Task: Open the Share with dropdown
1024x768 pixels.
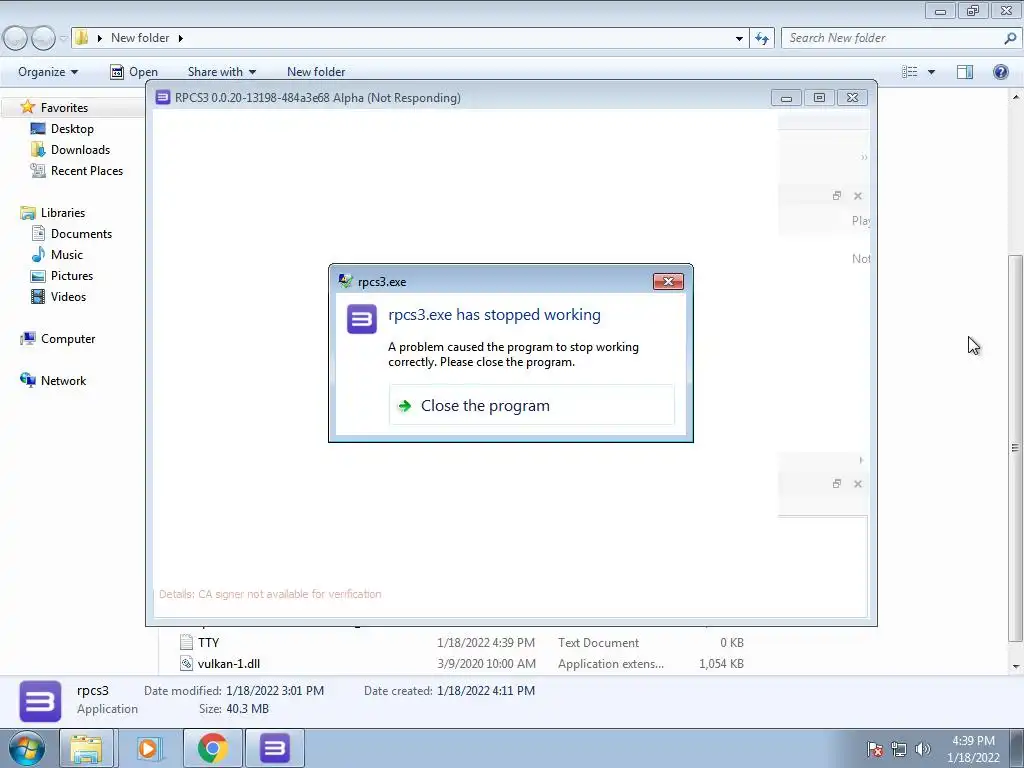Action: pos(221,72)
